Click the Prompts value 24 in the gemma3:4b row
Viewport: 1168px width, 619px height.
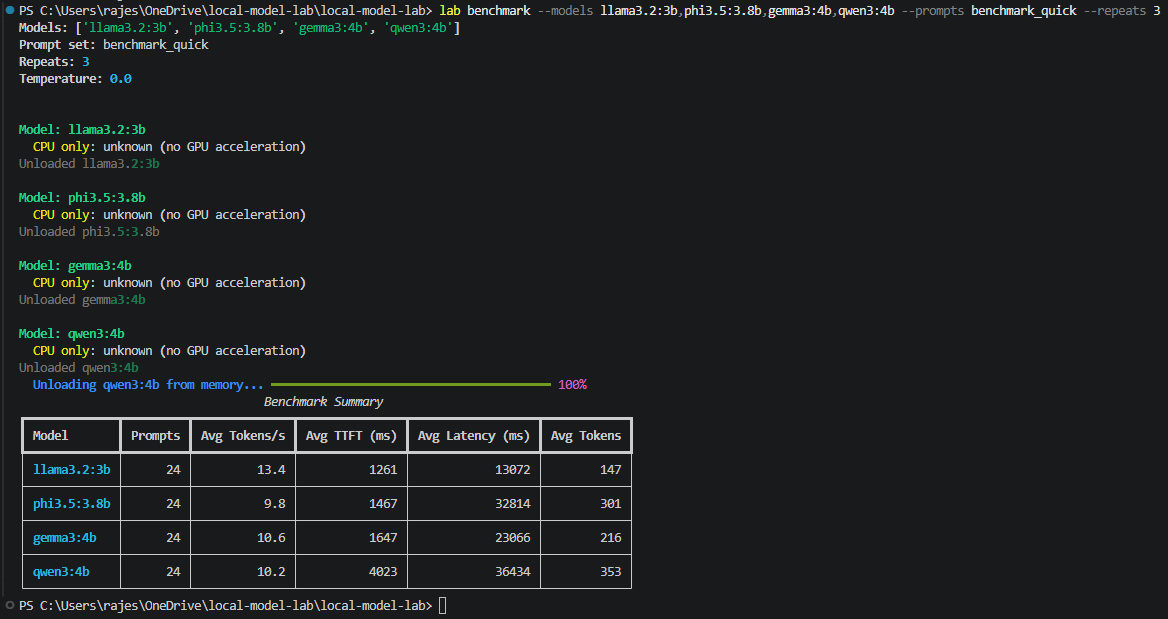(x=174, y=538)
